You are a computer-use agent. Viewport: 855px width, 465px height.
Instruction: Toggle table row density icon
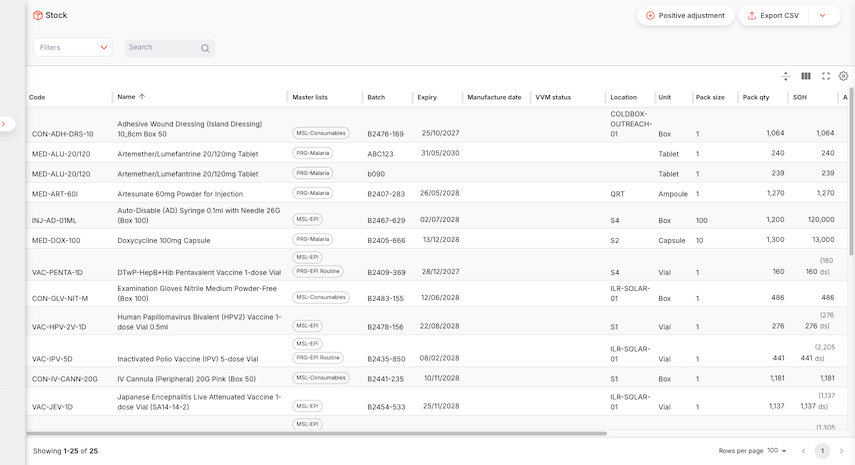[x=785, y=76]
